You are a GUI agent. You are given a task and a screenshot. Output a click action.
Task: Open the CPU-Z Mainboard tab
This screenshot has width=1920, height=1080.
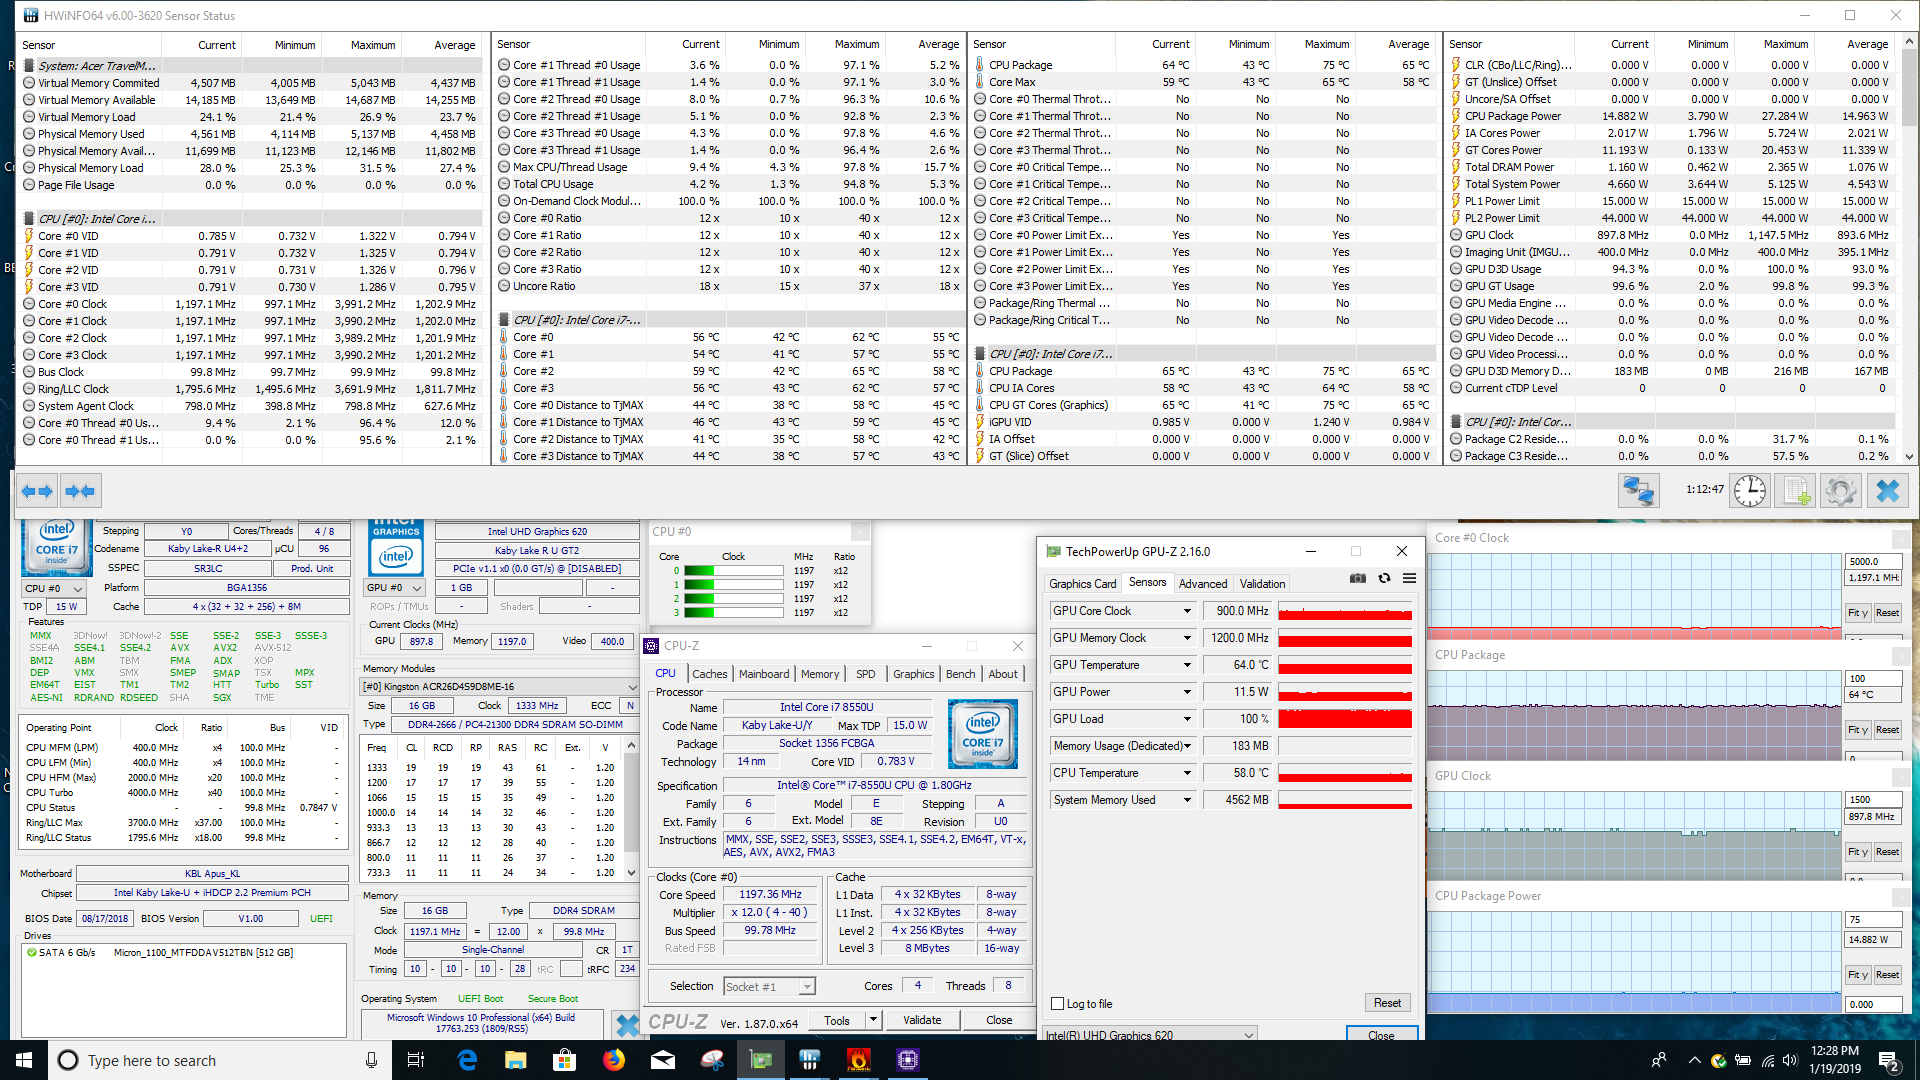coord(763,674)
